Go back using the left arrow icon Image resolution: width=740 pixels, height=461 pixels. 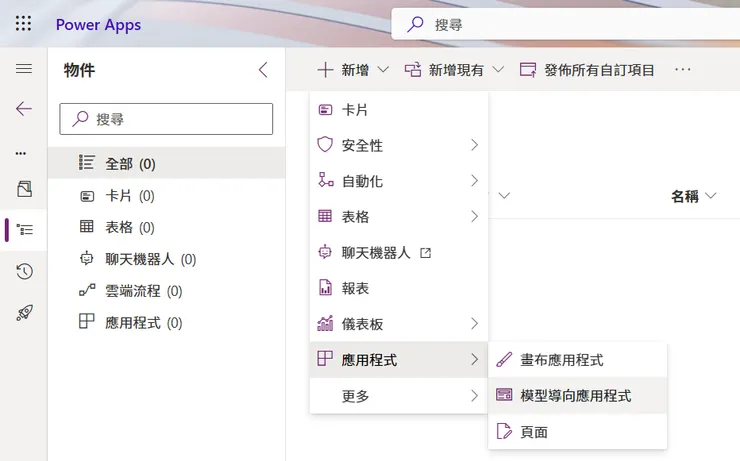(24, 109)
